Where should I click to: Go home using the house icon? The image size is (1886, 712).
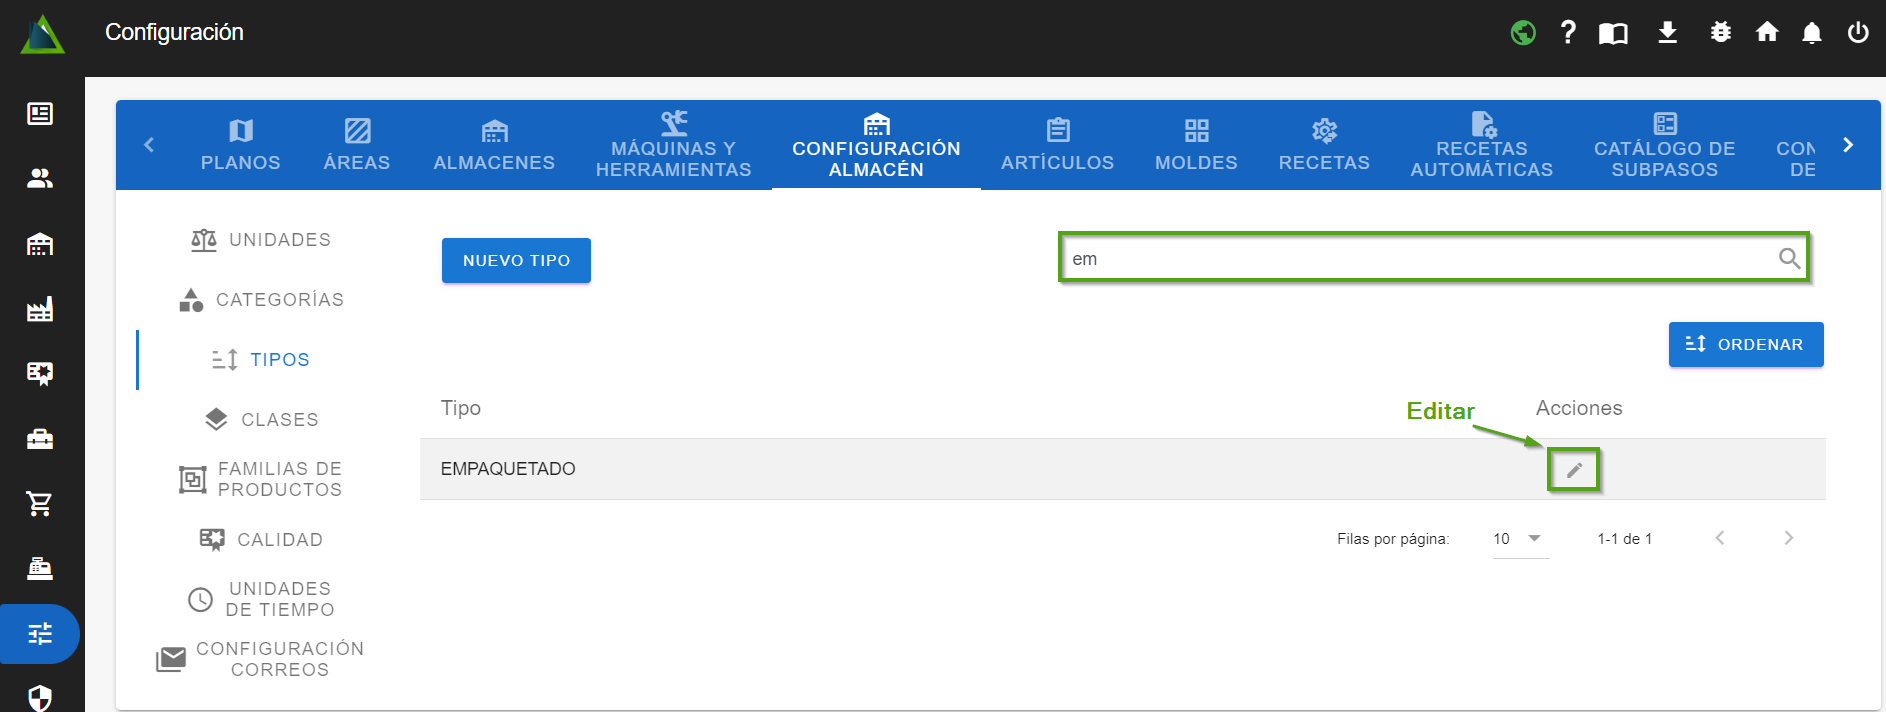(x=1767, y=33)
